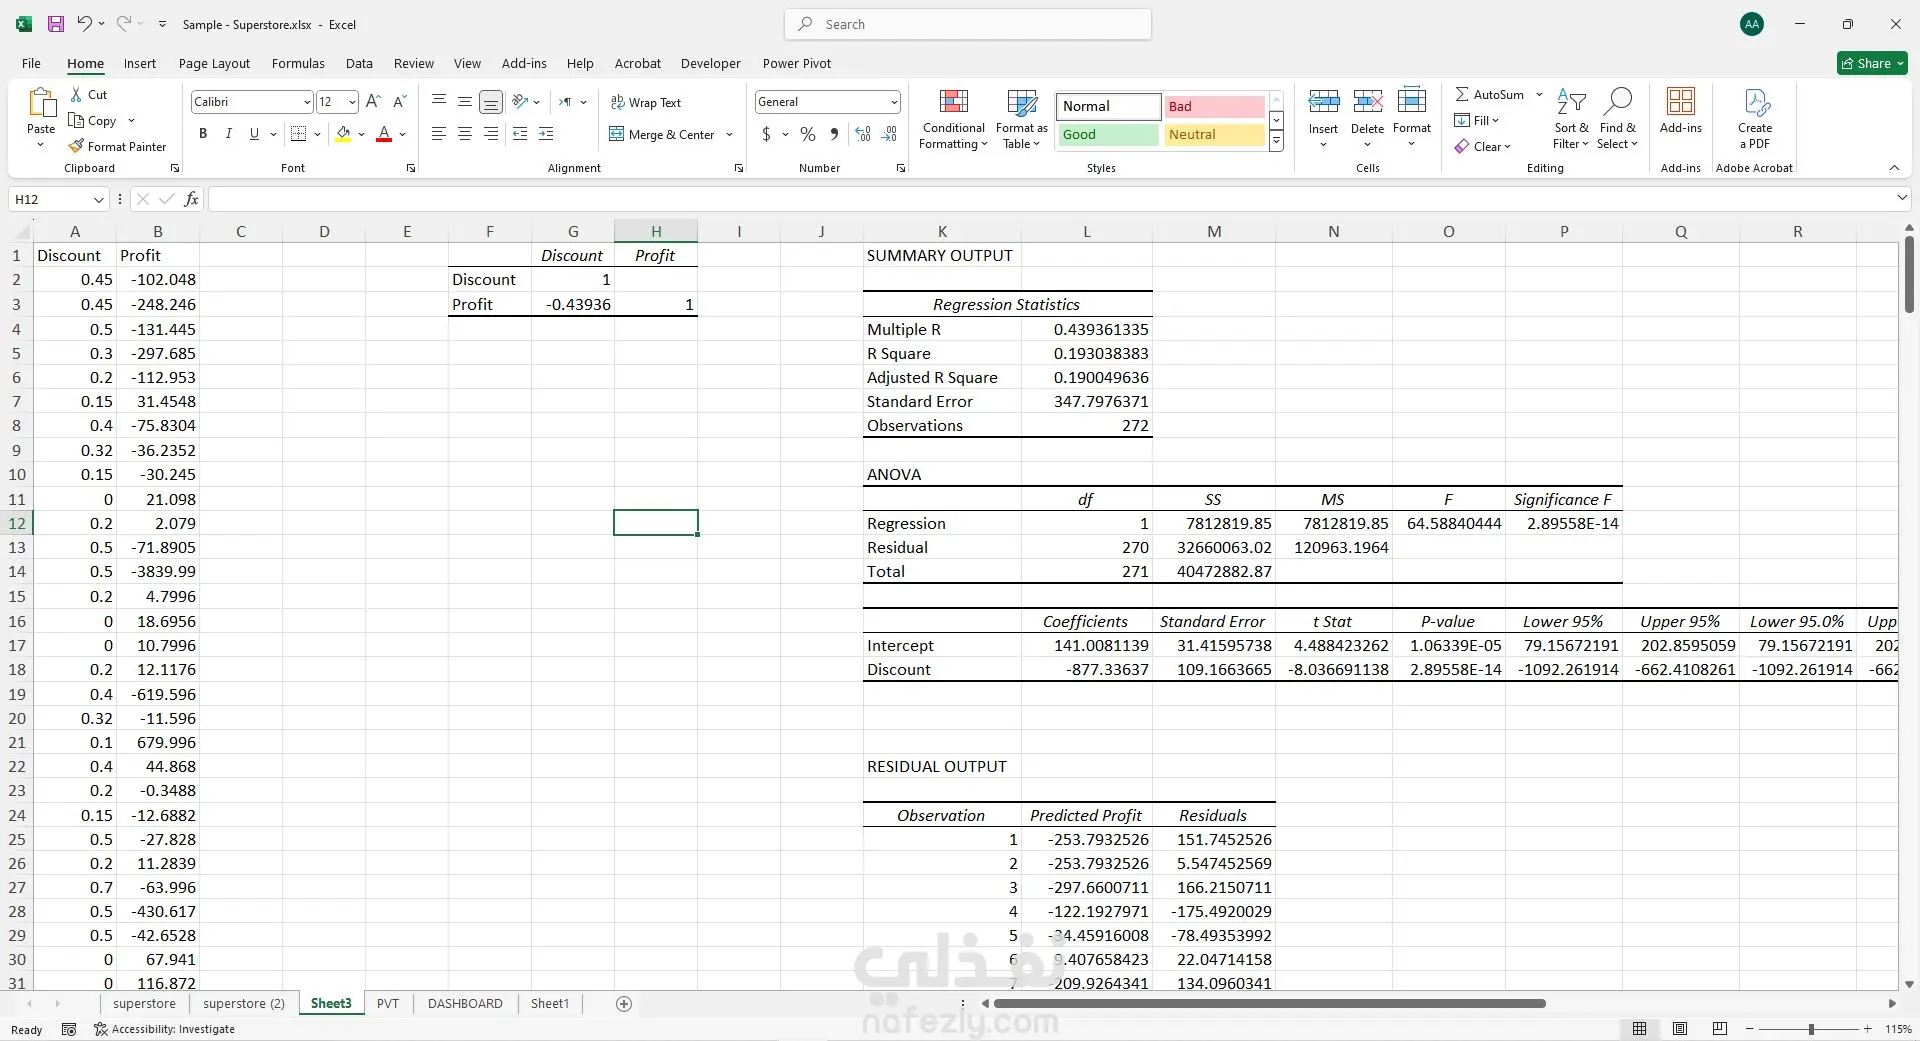1920x1041 pixels.
Task: Click Accessibility: Investigate in status bar
Action: click(x=164, y=1029)
